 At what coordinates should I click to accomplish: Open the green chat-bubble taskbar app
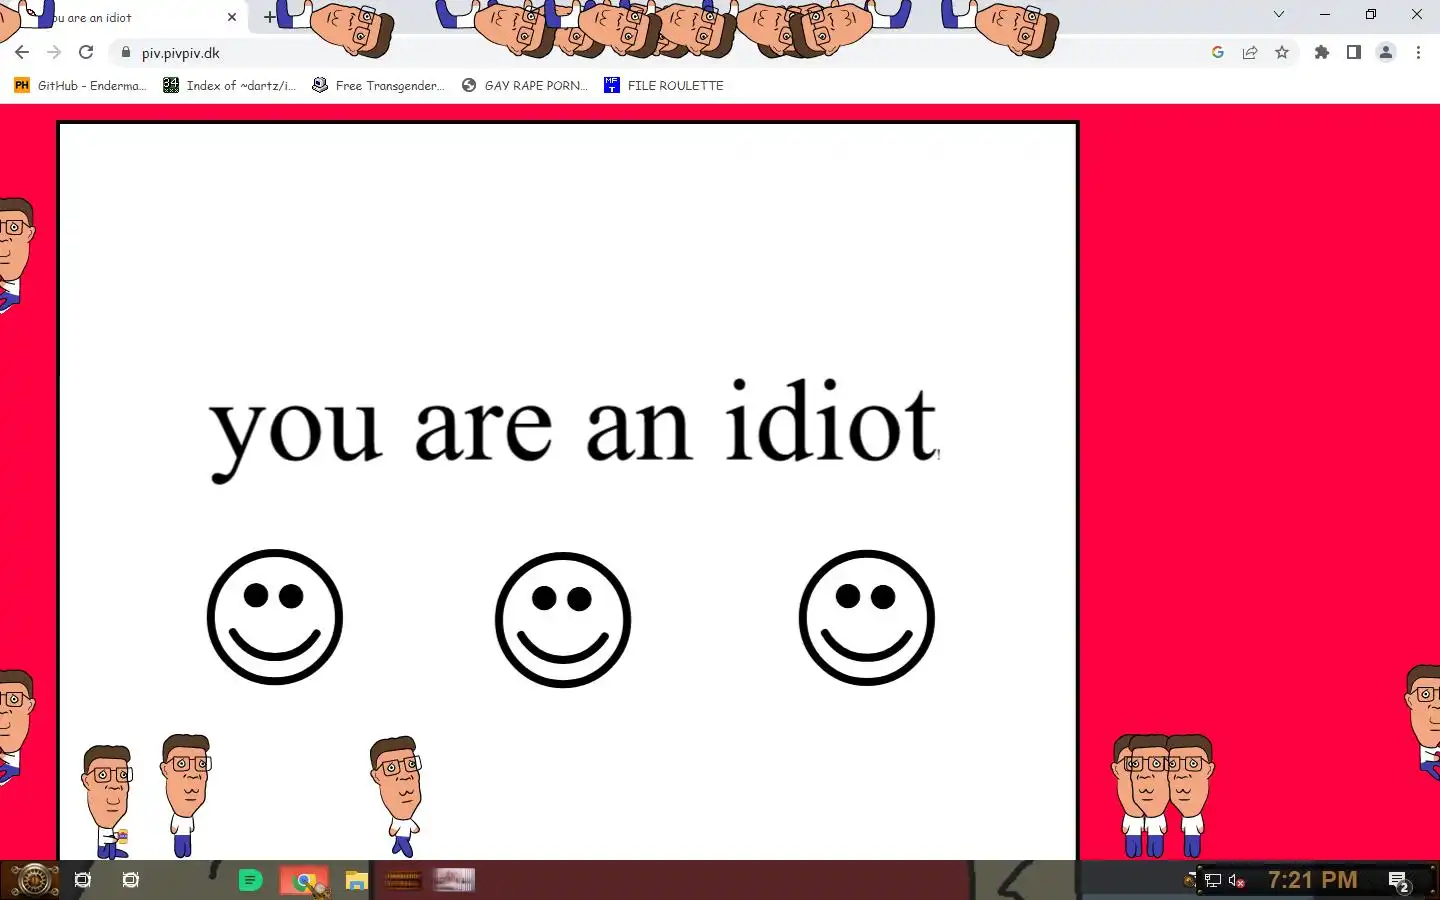[250, 880]
